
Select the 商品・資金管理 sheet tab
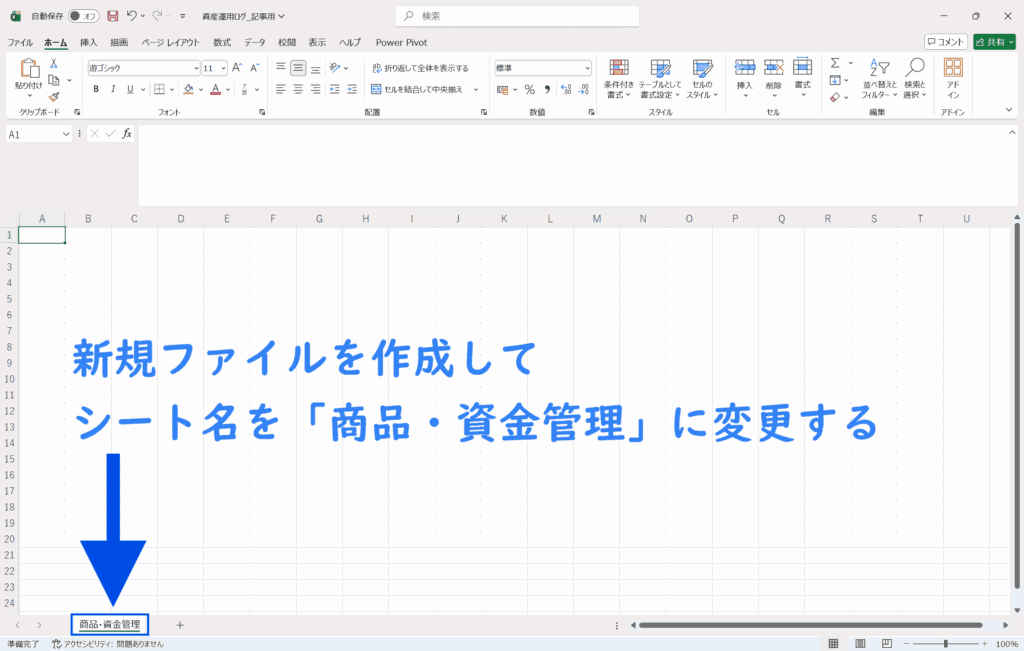110,625
